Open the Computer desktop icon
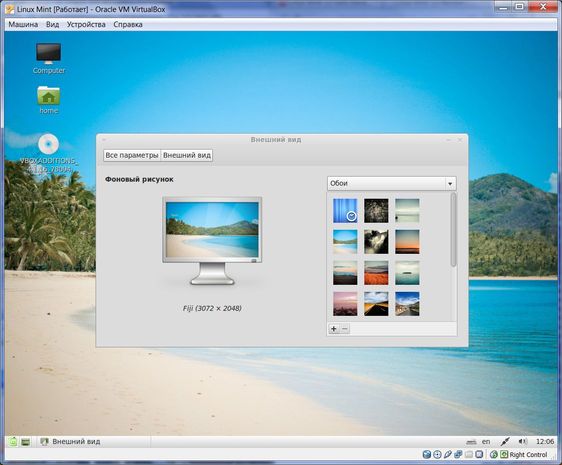Viewport: 562px width, 465px height. 48,59
